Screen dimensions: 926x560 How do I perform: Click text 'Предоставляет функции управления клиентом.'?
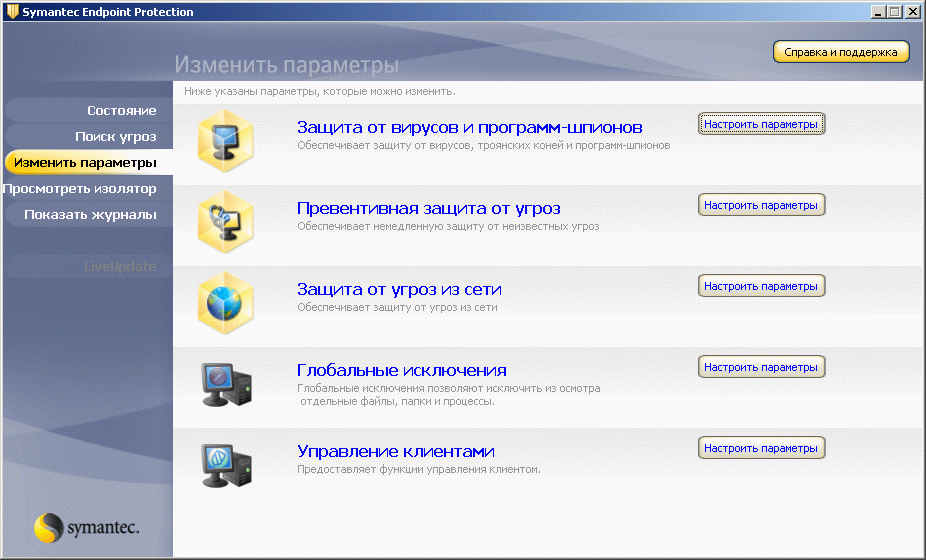click(419, 469)
